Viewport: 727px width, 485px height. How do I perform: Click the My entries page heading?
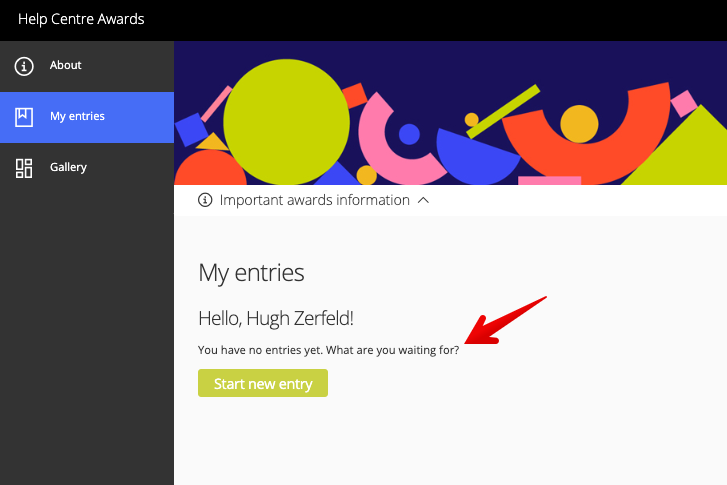tap(251, 273)
